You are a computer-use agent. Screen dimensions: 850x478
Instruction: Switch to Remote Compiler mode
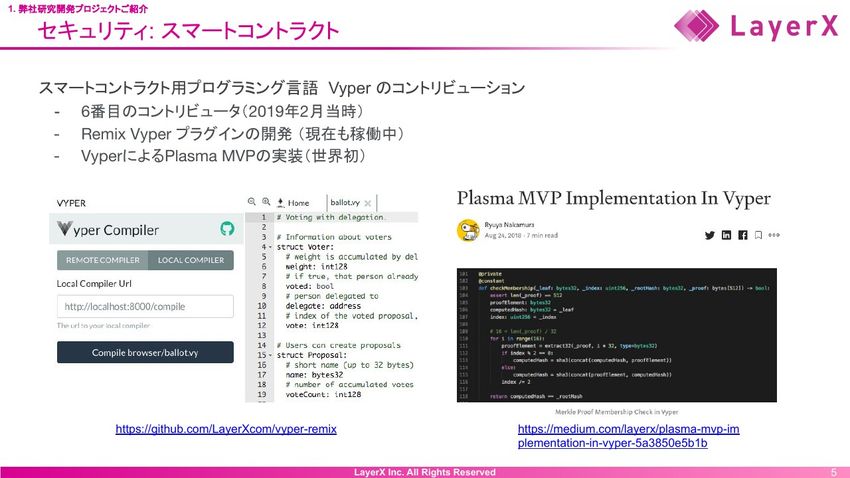click(103, 260)
